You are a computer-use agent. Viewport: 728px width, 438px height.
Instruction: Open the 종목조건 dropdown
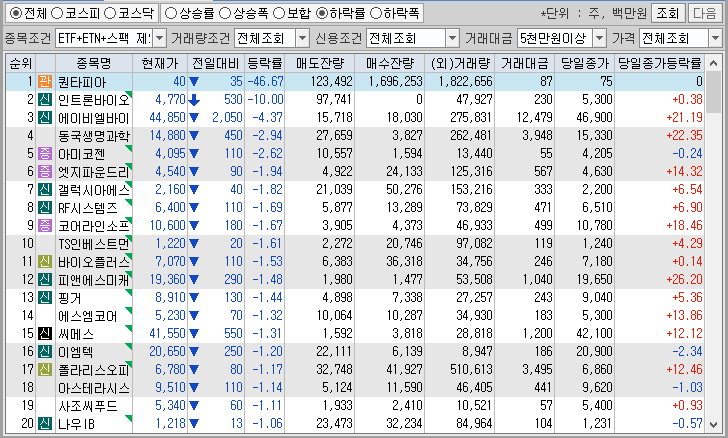click(159, 38)
